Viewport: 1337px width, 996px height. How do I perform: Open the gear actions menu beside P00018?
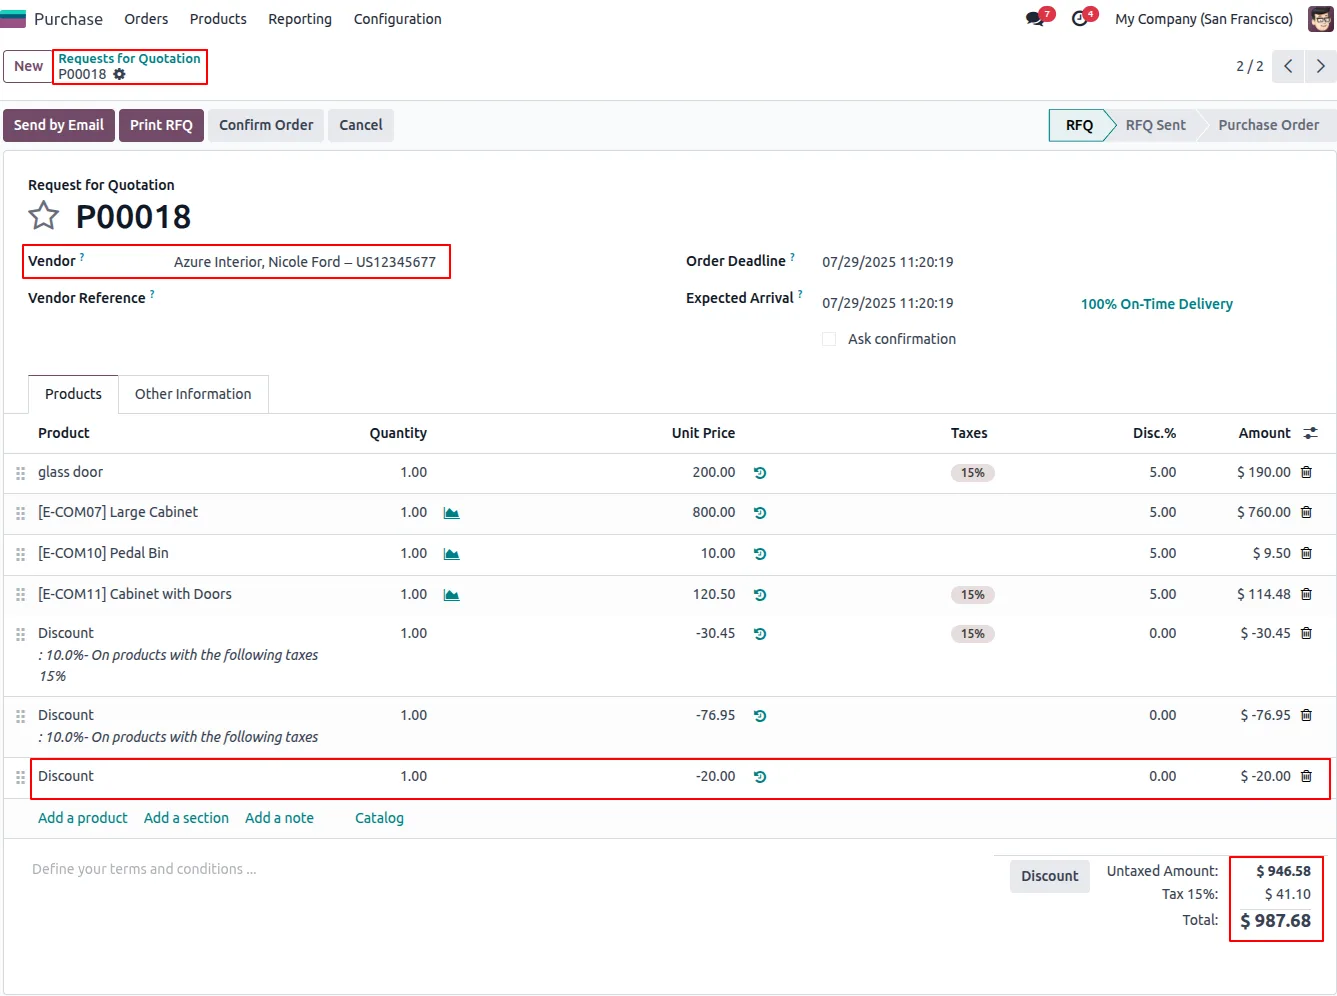pos(119,74)
